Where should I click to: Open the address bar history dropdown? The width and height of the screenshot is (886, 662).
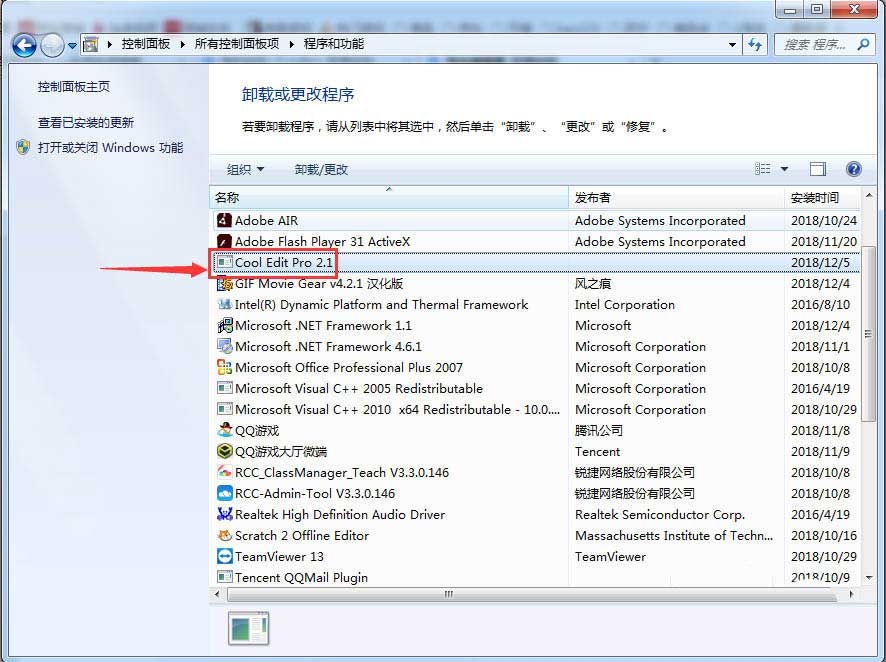click(x=732, y=45)
